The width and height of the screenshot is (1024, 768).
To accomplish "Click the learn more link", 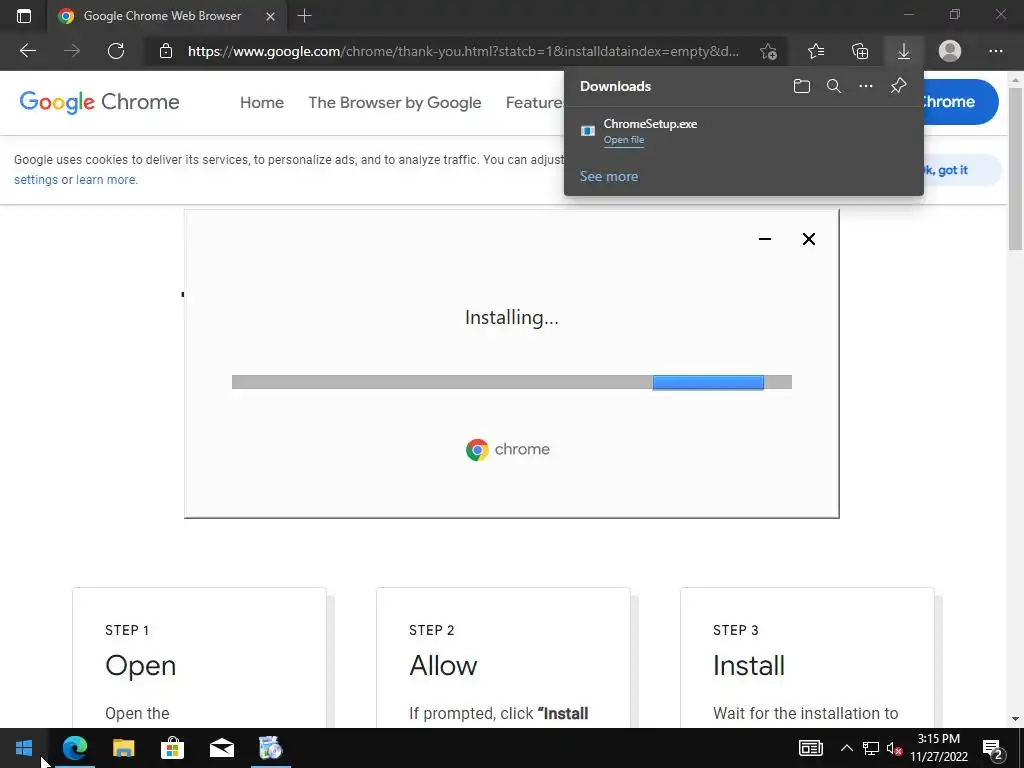I will coord(106,180).
